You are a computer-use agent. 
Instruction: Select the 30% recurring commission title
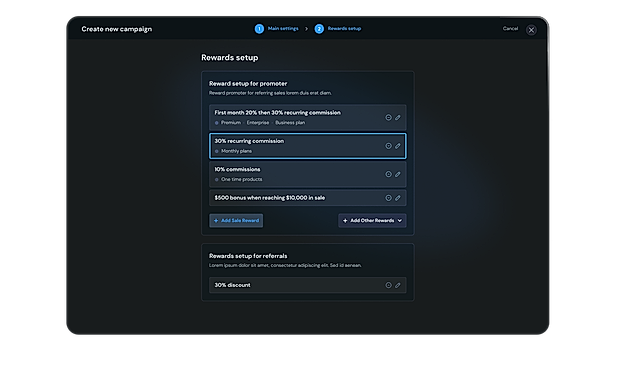[x=249, y=141]
